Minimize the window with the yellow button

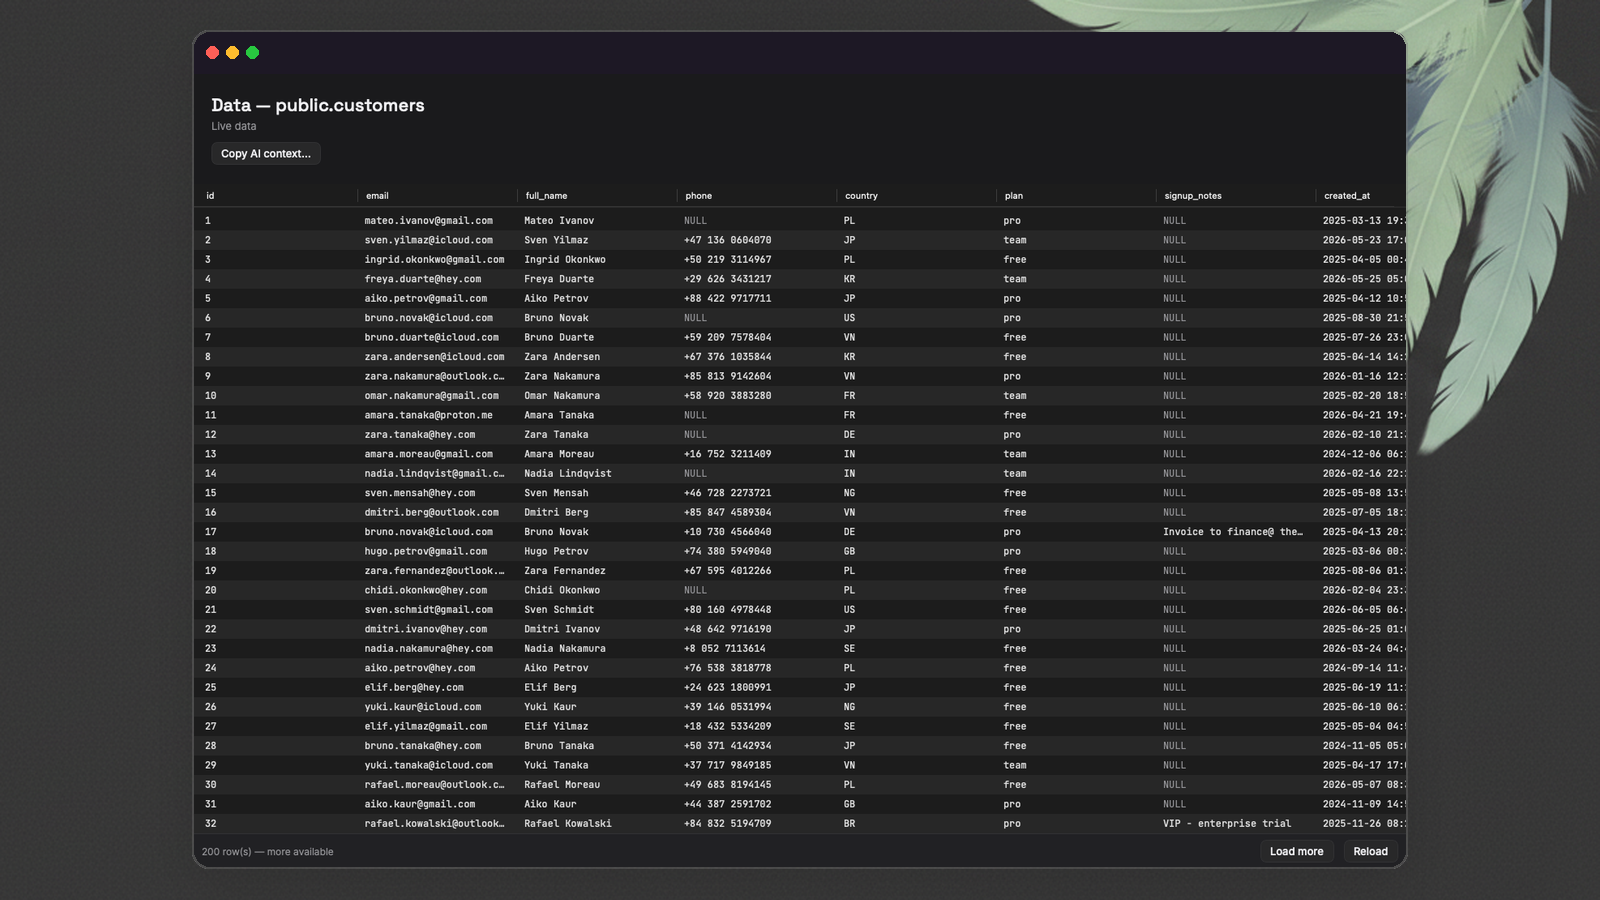233,53
